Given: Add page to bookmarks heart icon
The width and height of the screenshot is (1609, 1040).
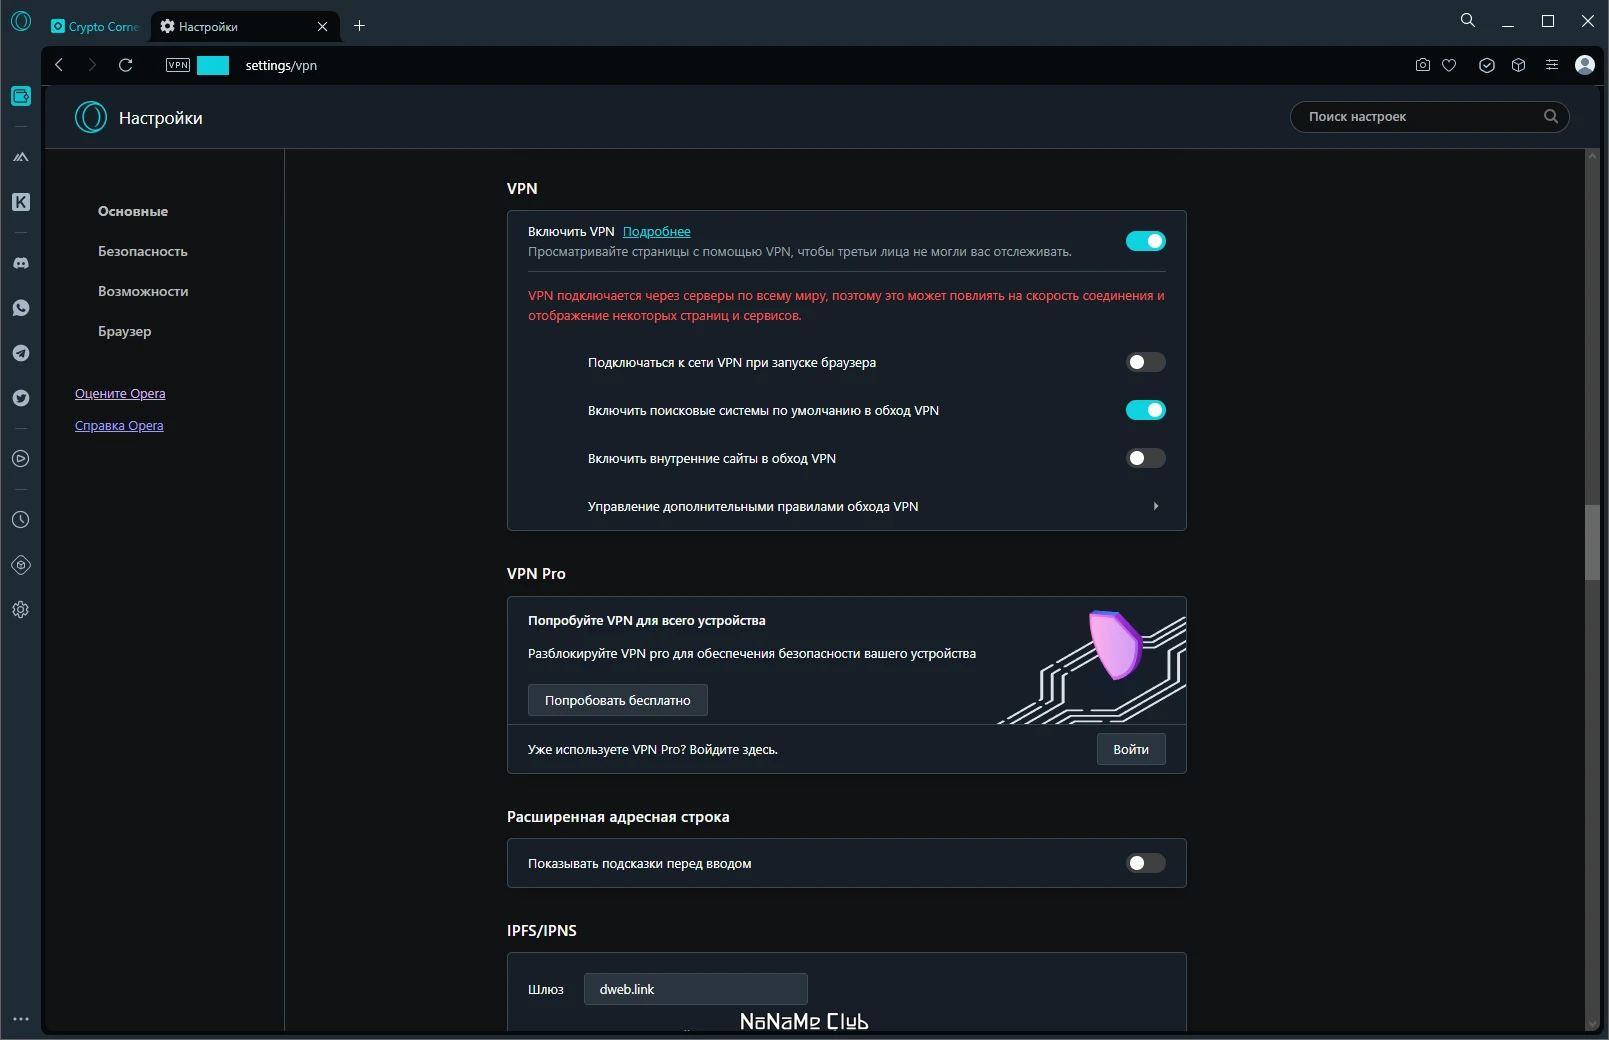Looking at the screenshot, I should [1449, 65].
